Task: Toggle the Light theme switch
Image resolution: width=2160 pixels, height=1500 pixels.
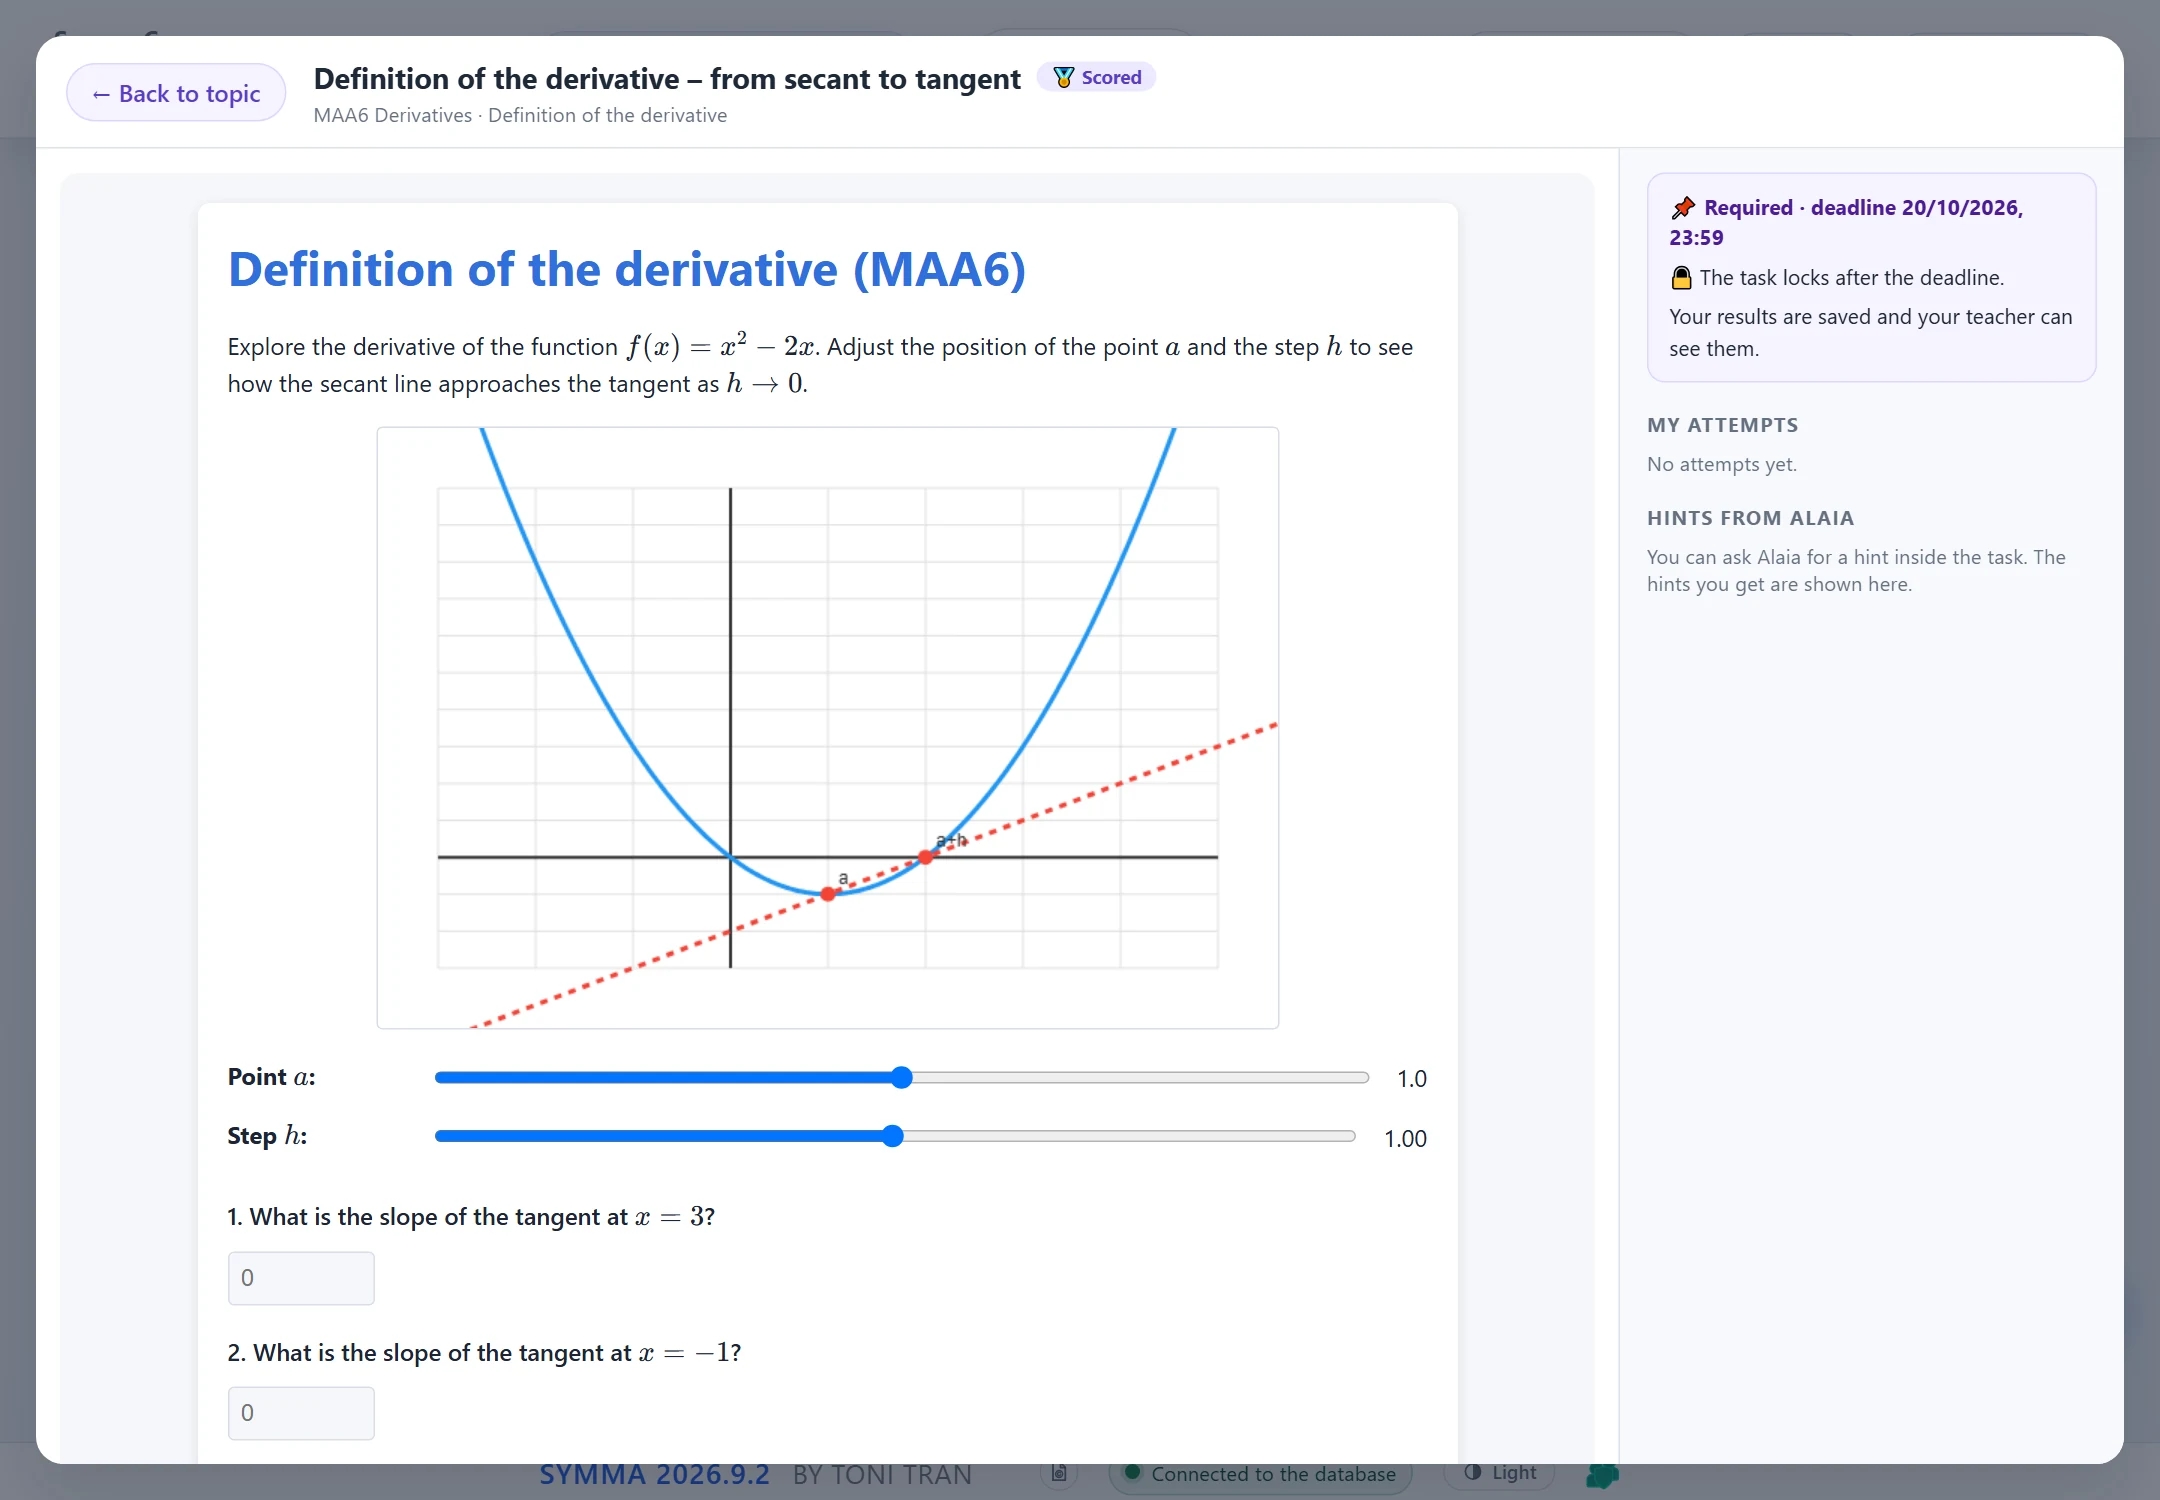Action: click(x=1500, y=1472)
